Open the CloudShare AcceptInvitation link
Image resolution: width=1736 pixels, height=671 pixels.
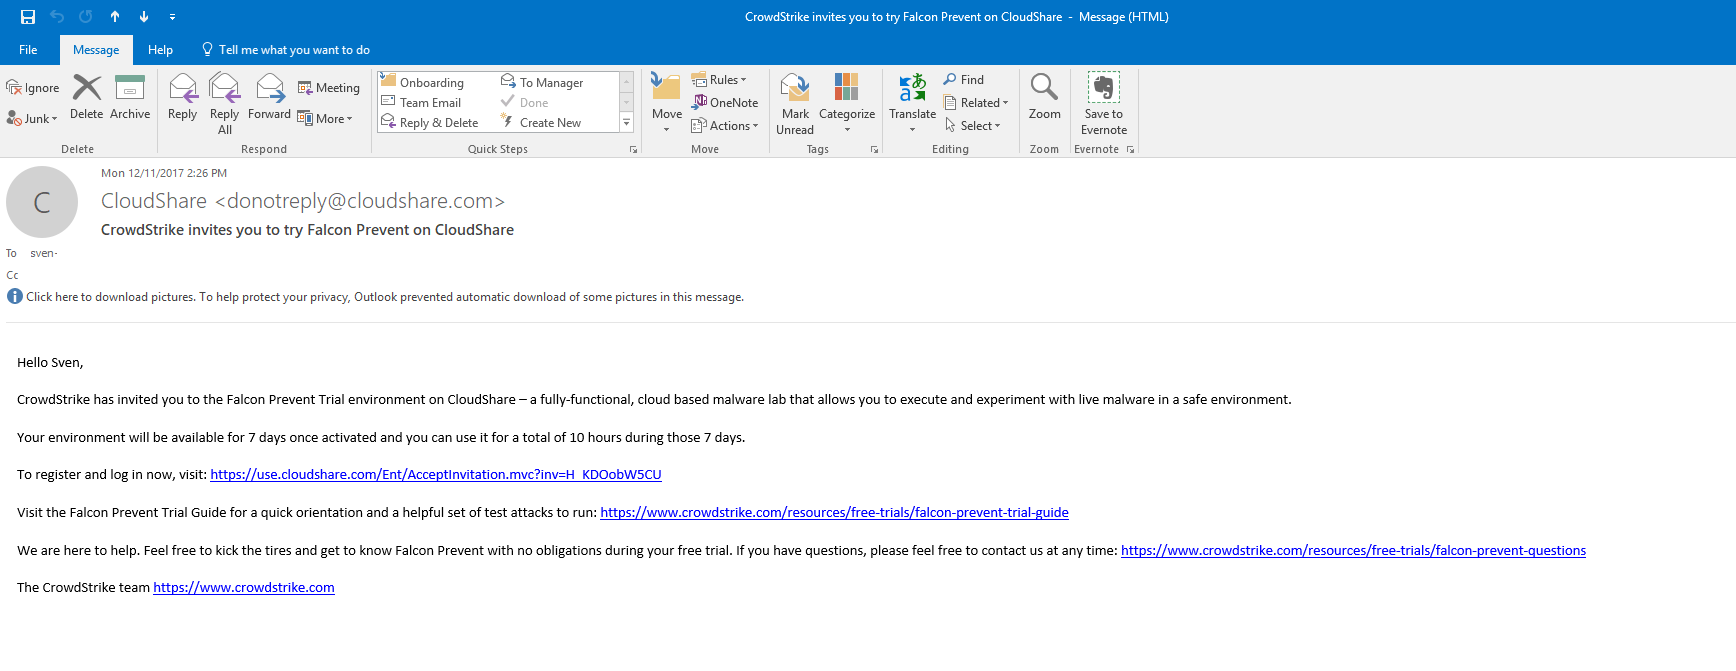pos(435,475)
